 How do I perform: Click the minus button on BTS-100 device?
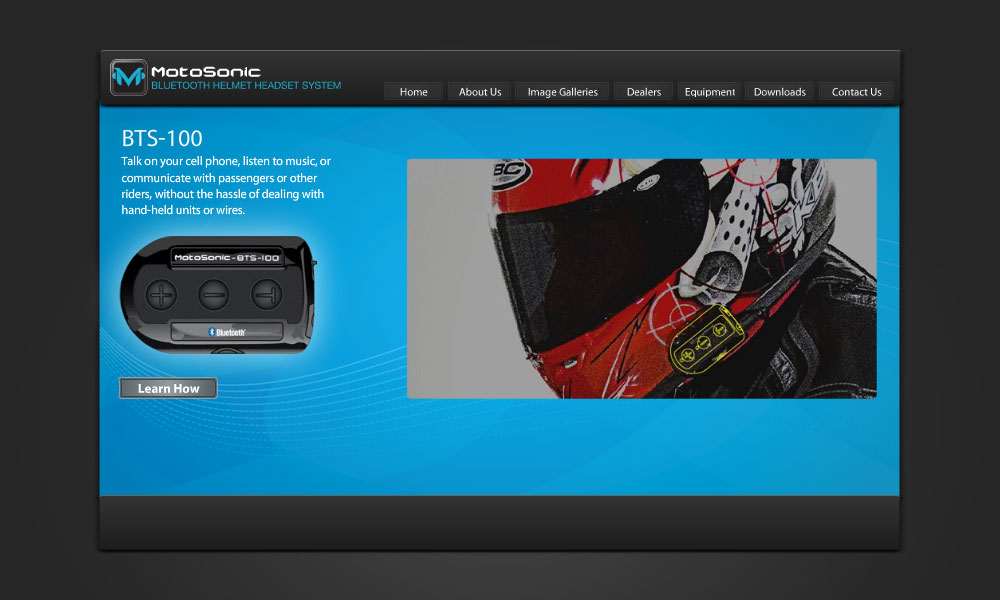[x=214, y=295]
